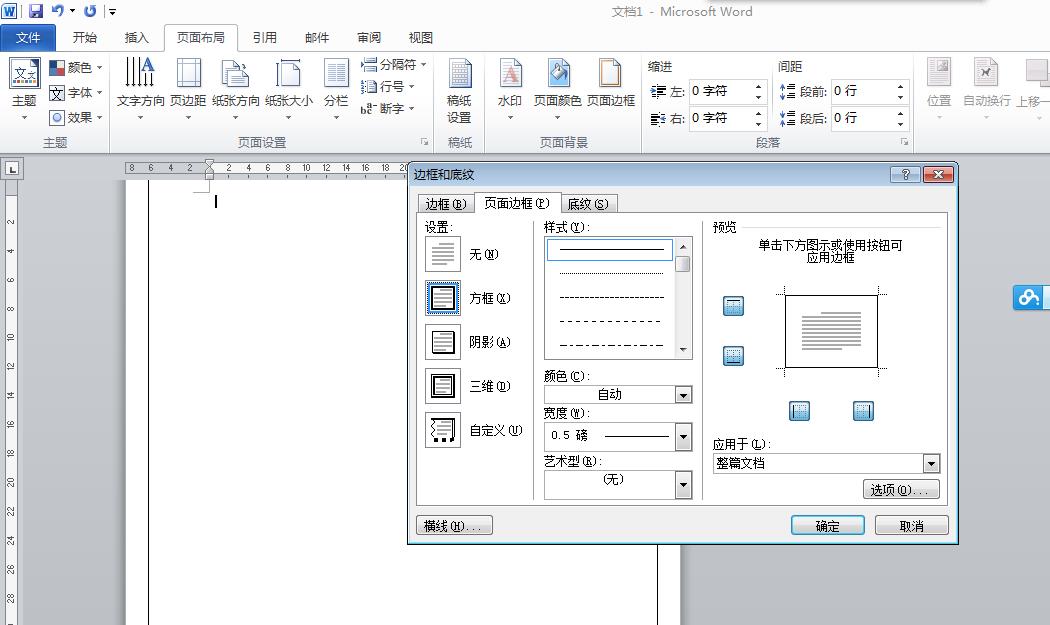1050x625 pixels.
Task: Open quick access toolbar customize arrow
Action: 112,11
